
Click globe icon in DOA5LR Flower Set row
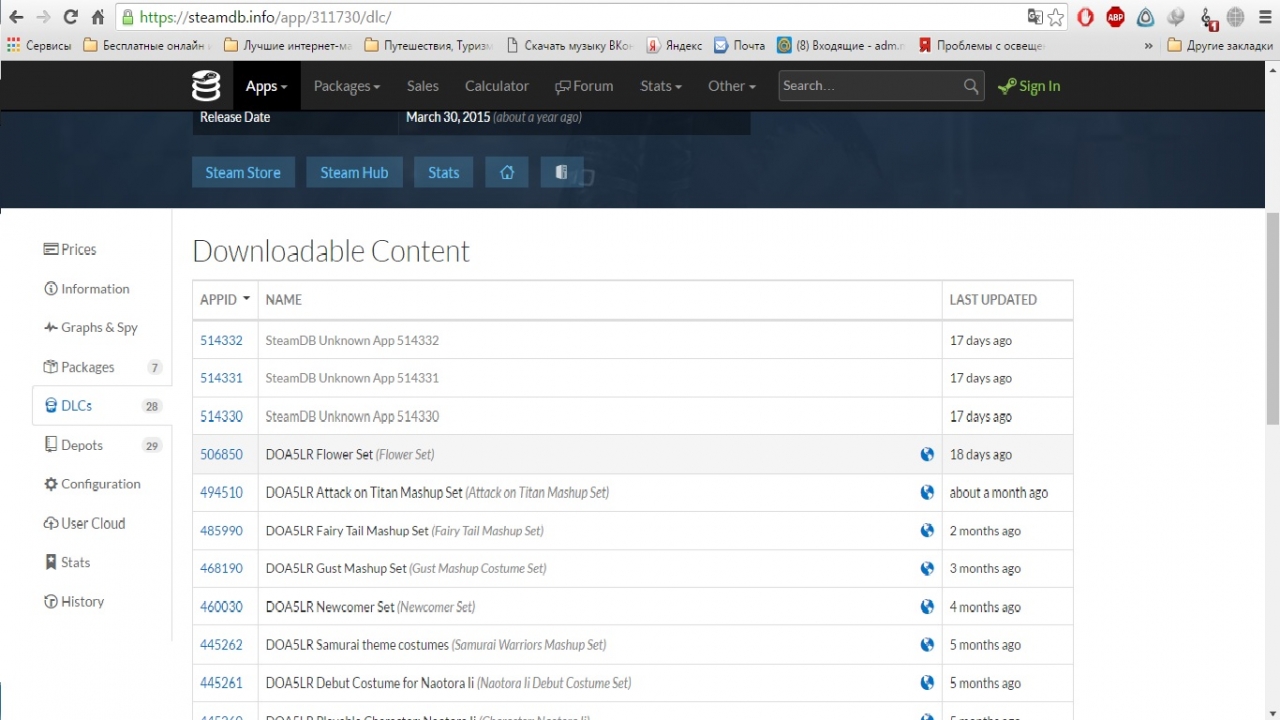click(x=927, y=454)
